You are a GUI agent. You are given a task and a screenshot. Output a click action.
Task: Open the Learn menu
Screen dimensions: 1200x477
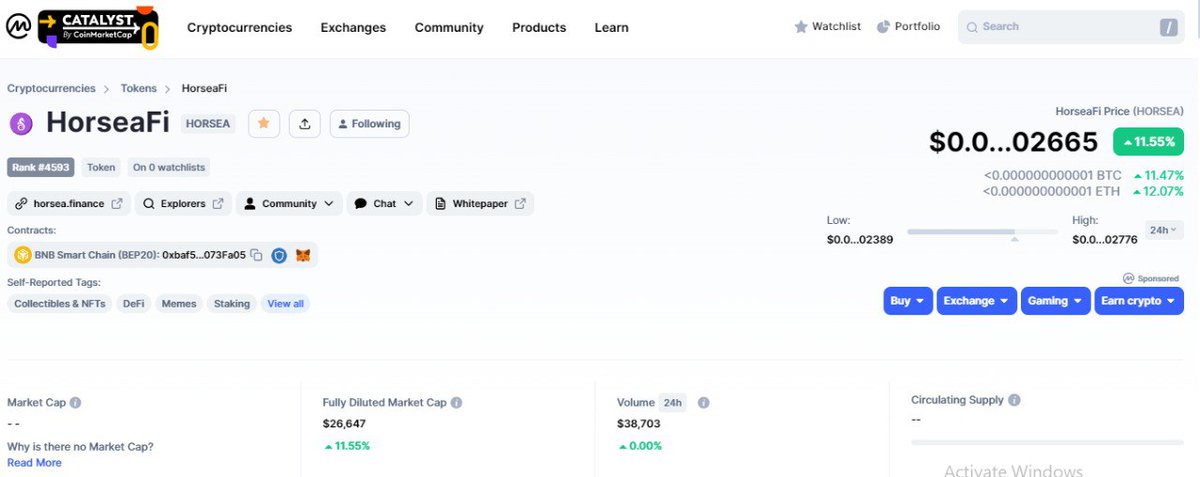pos(611,28)
